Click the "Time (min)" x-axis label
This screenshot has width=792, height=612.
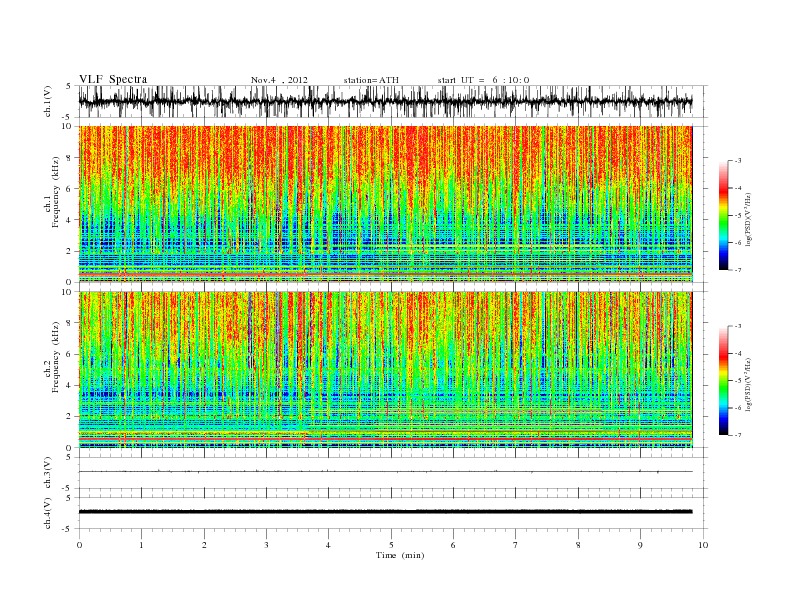tap(400, 555)
